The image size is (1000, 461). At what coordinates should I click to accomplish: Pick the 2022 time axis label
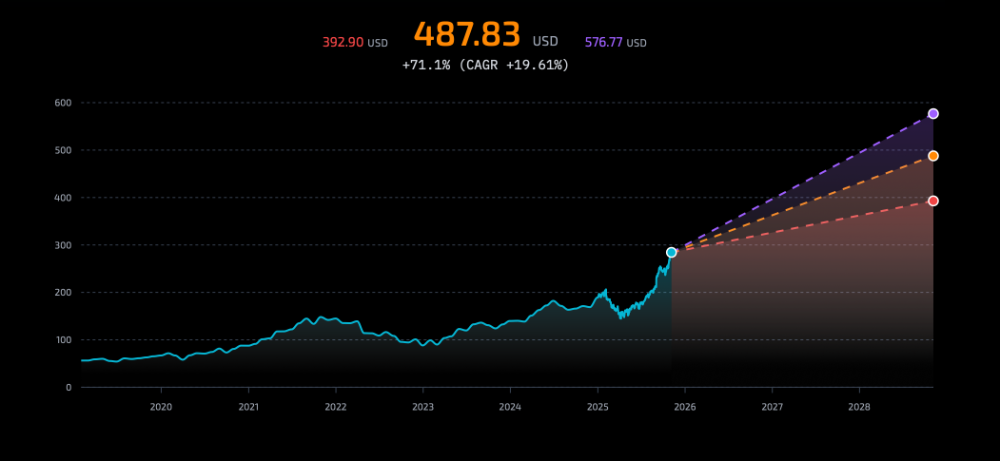tap(335, 407)
